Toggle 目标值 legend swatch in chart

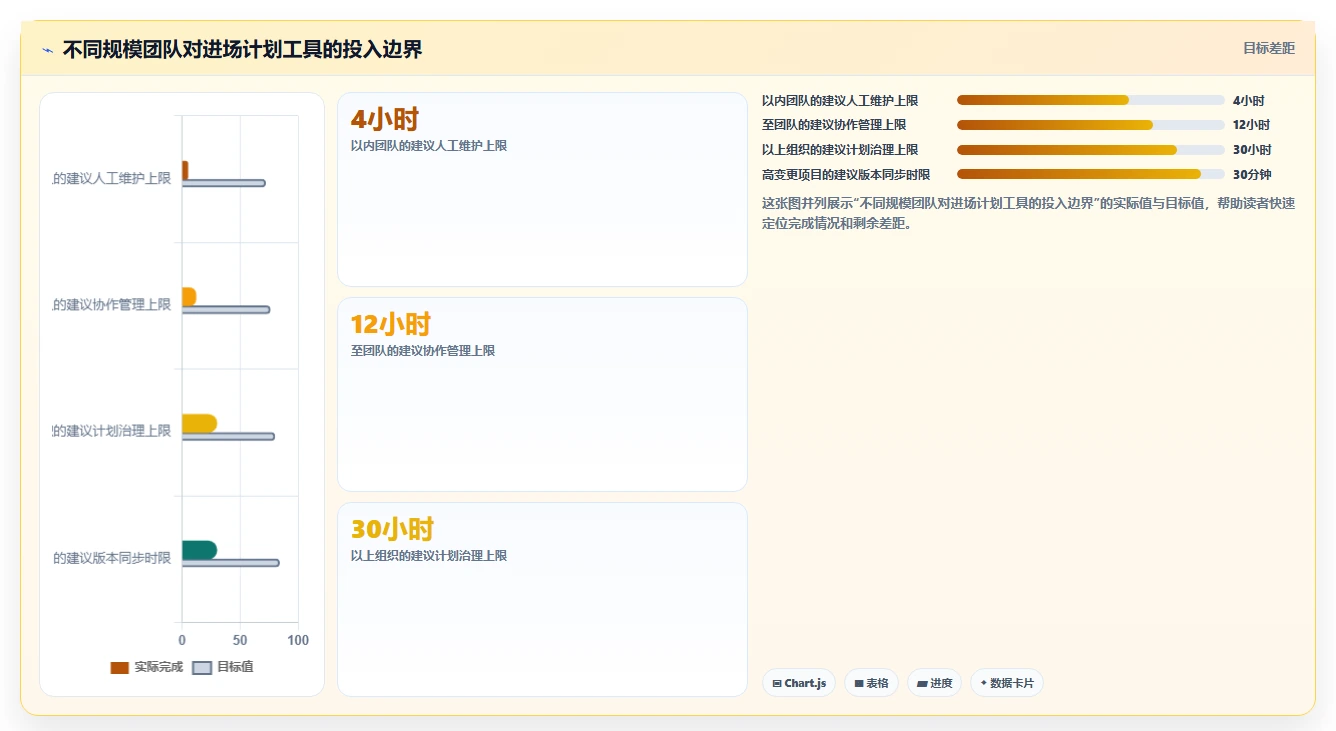202,667
